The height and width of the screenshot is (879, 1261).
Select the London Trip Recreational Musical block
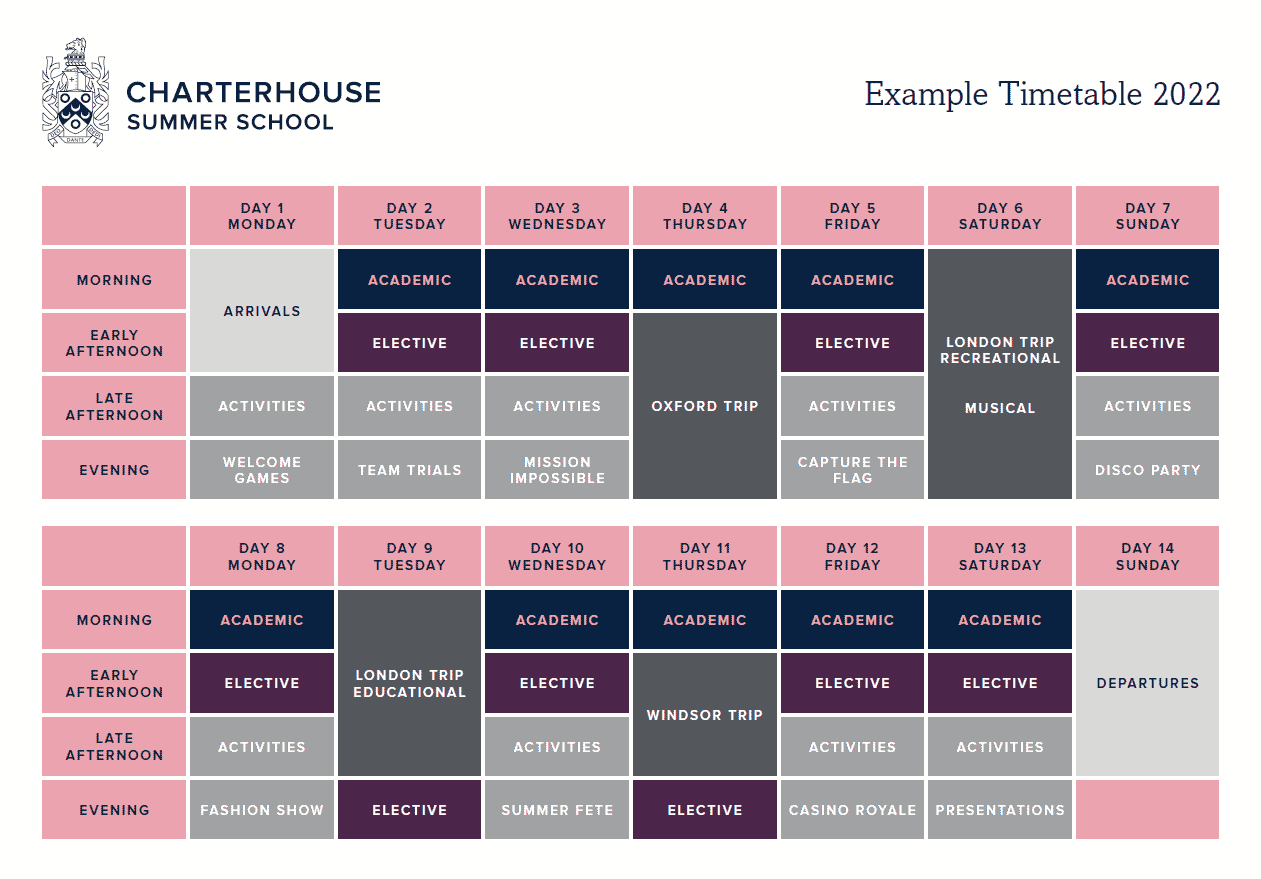point(1000,374)
